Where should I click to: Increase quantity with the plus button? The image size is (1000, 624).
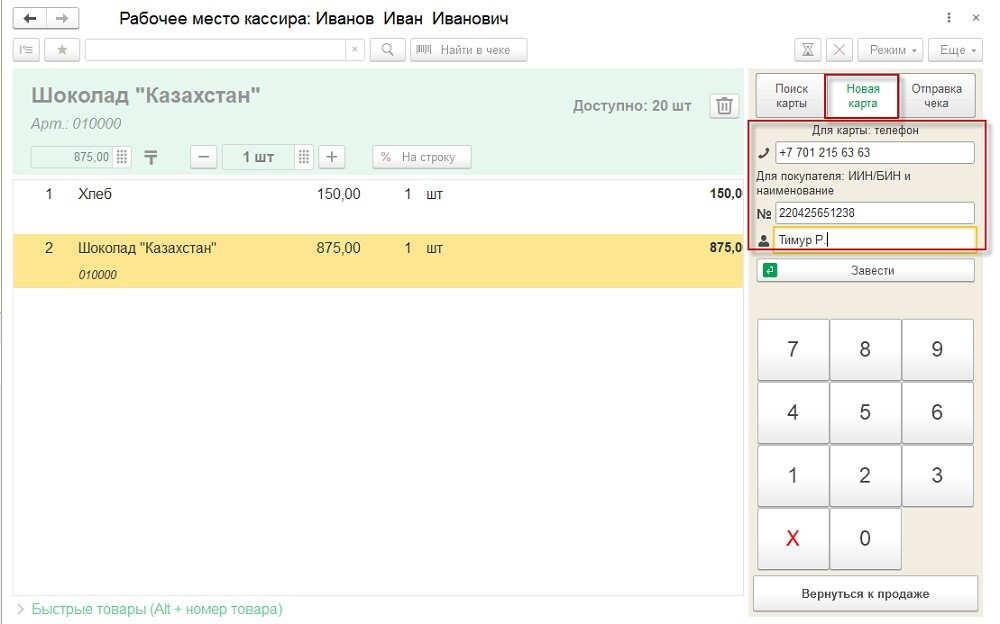click(331, 157)
